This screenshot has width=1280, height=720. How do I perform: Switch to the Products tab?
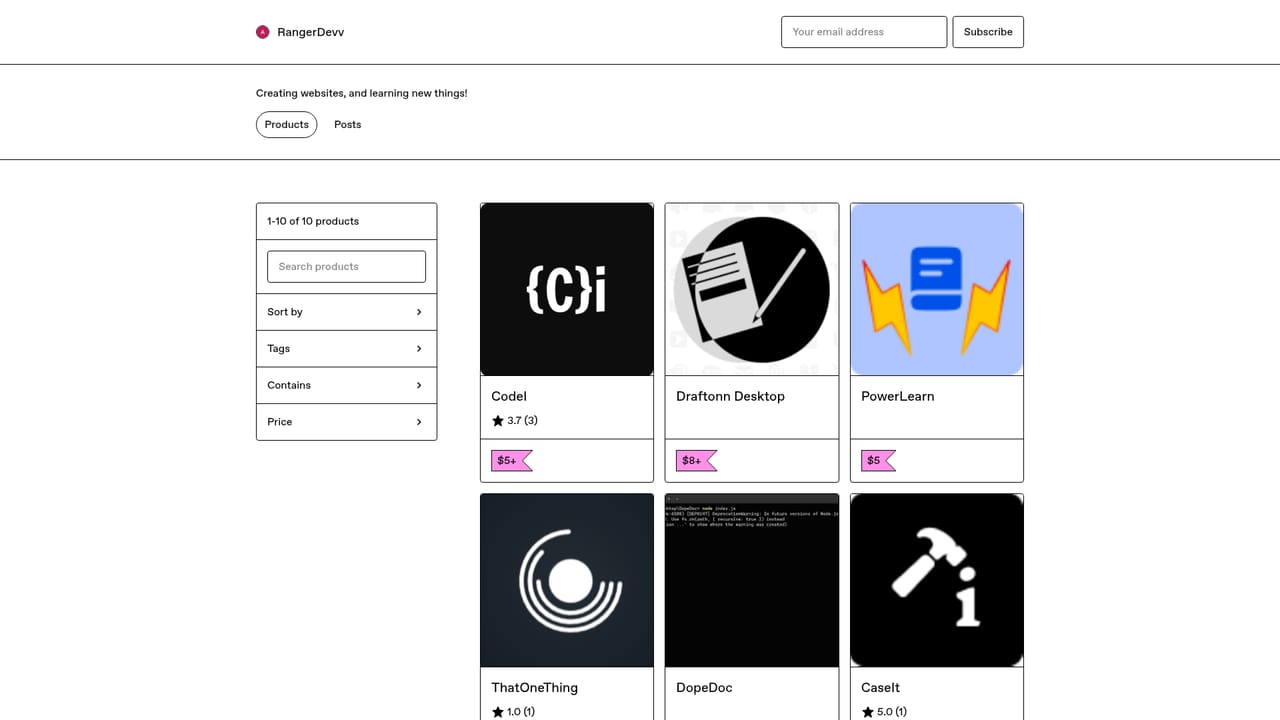point(287,125)
